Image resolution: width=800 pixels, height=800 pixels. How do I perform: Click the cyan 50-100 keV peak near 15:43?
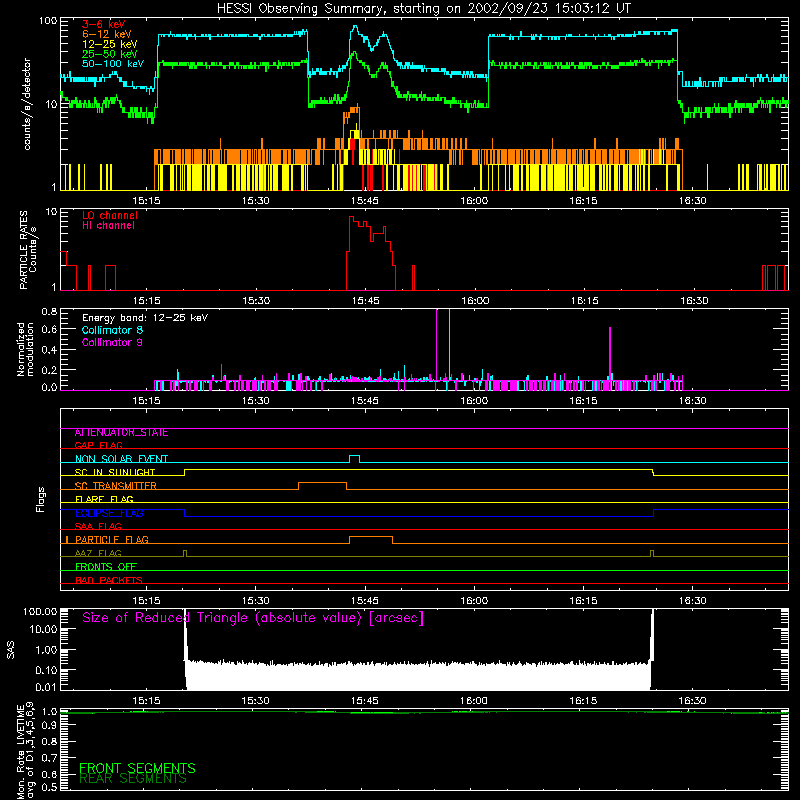coord(355,27)
